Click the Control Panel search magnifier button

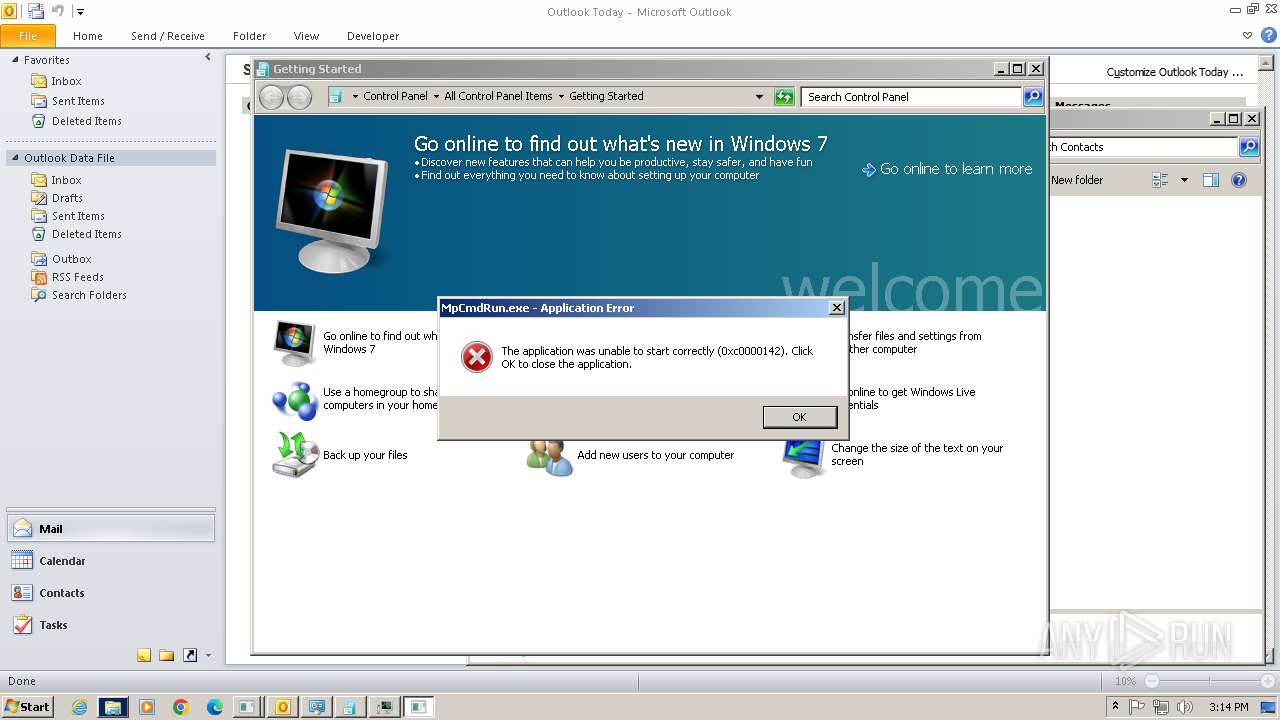point(1033,97)
